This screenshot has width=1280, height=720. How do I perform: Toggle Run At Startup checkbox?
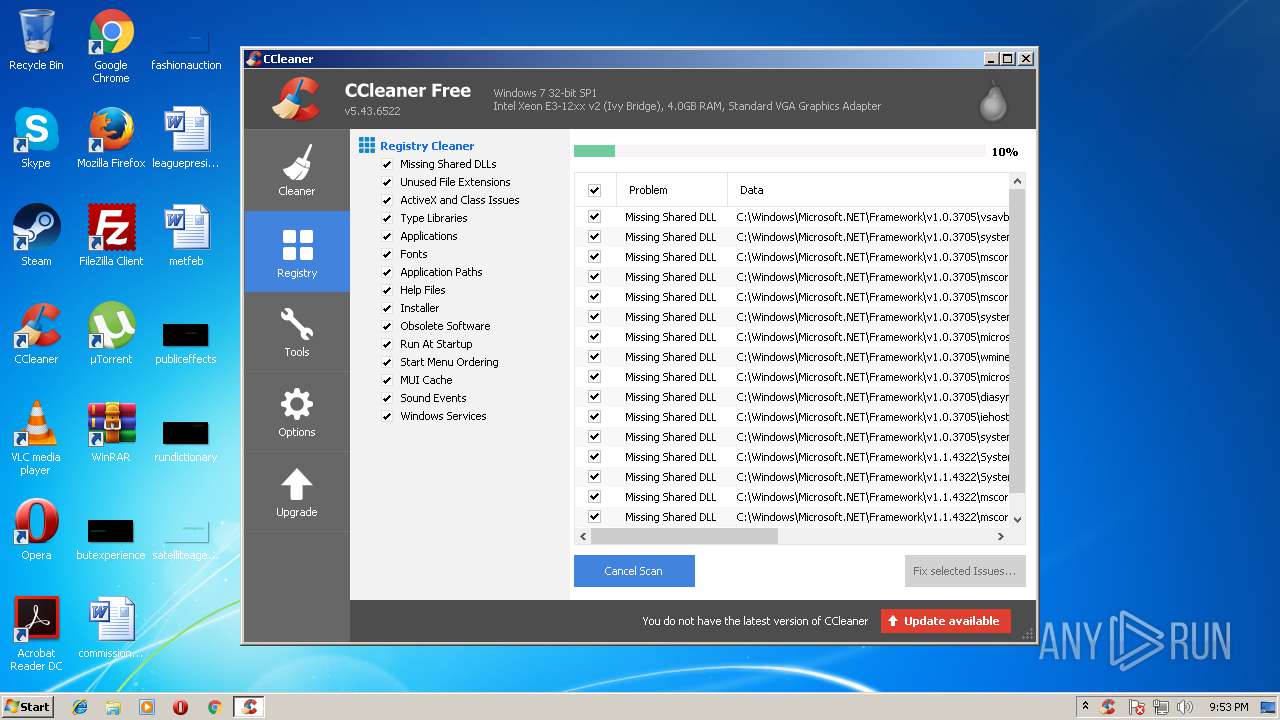(x=387, y=344)
